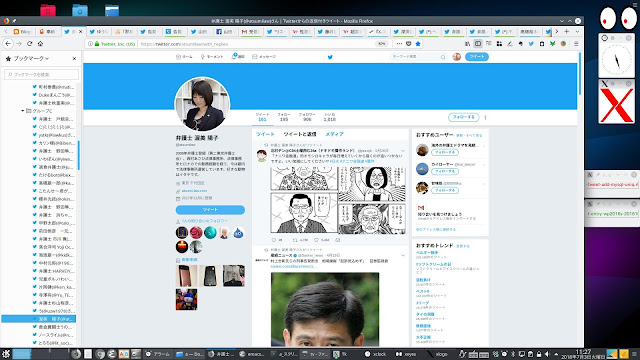Expand the manga tweet options chevron
The width and height of the screenshot is (640, 360).
[403, 151]
